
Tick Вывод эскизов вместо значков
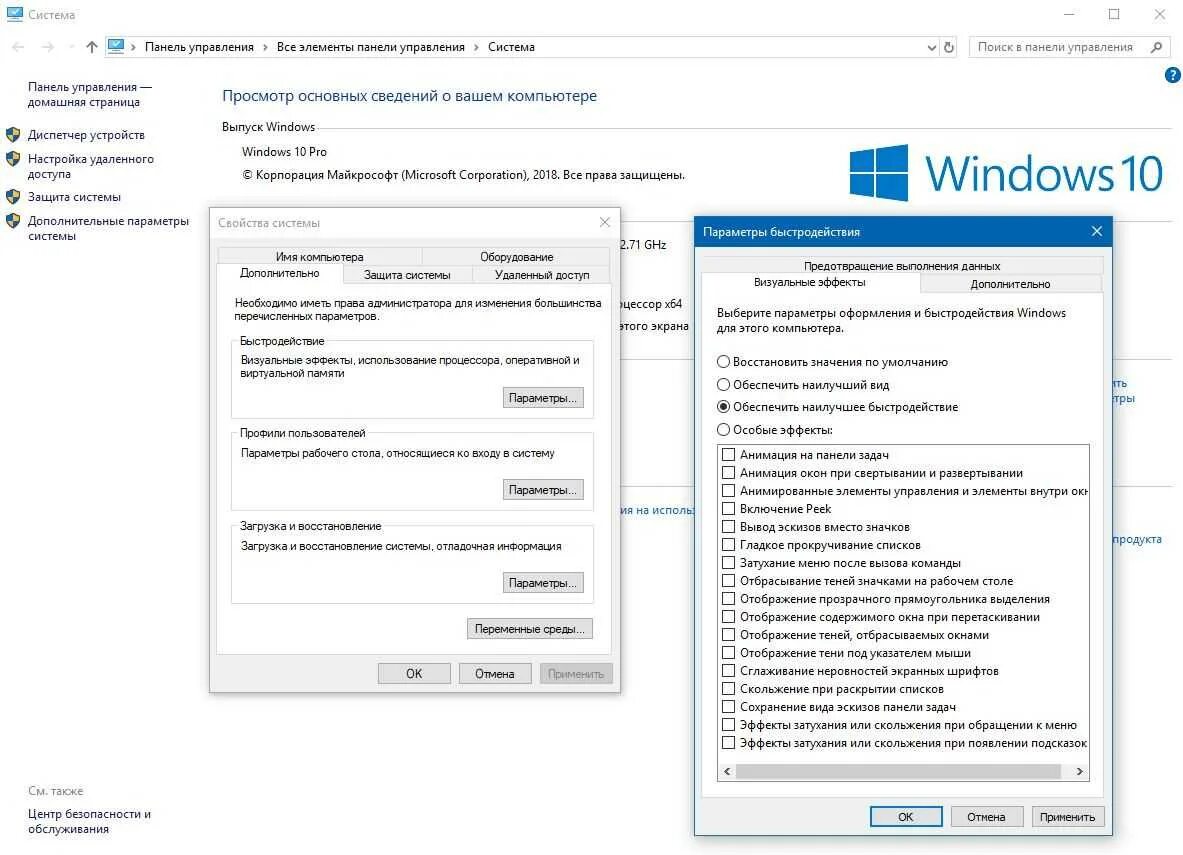[x=728, y=527]
